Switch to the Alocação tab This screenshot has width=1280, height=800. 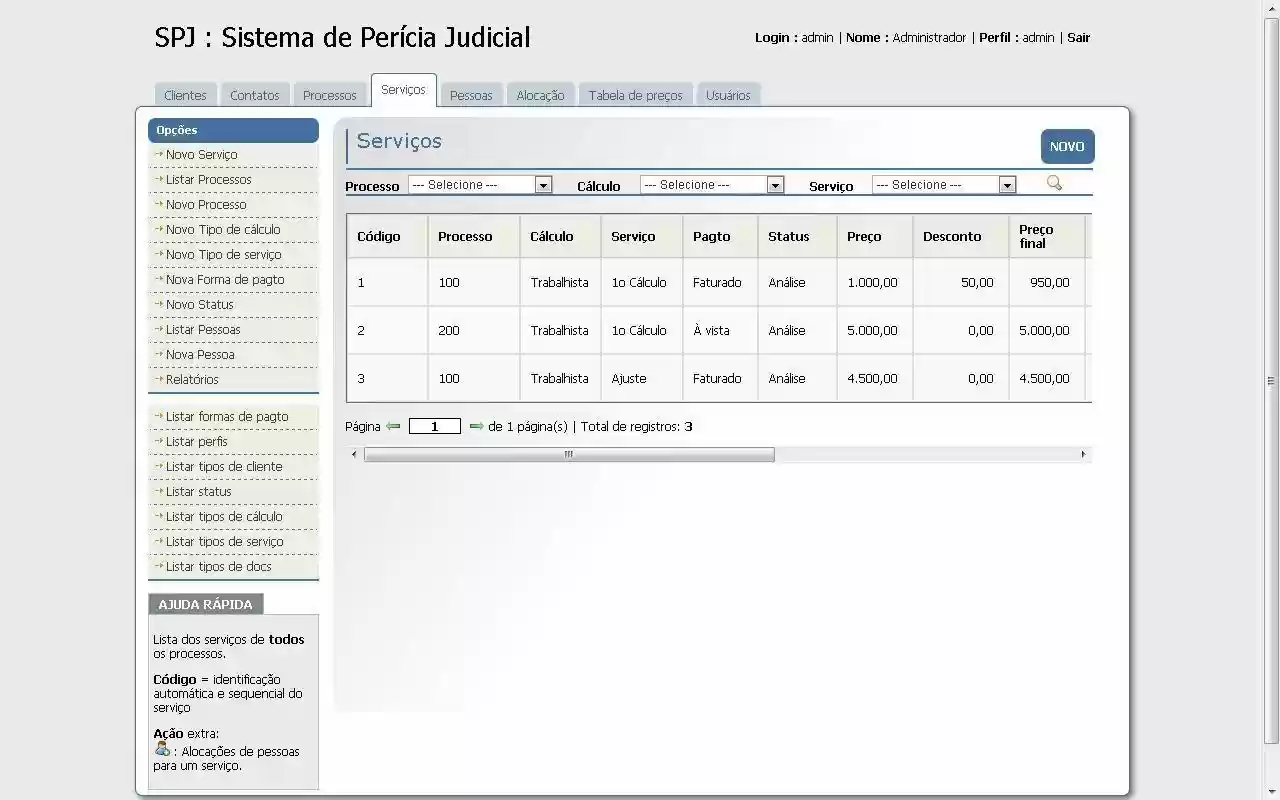pos(540,94)
